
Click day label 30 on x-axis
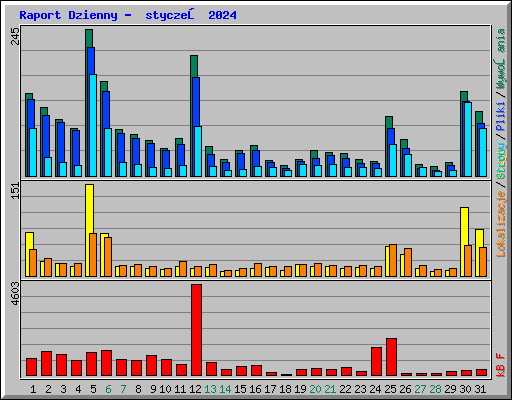coord(465,389)
